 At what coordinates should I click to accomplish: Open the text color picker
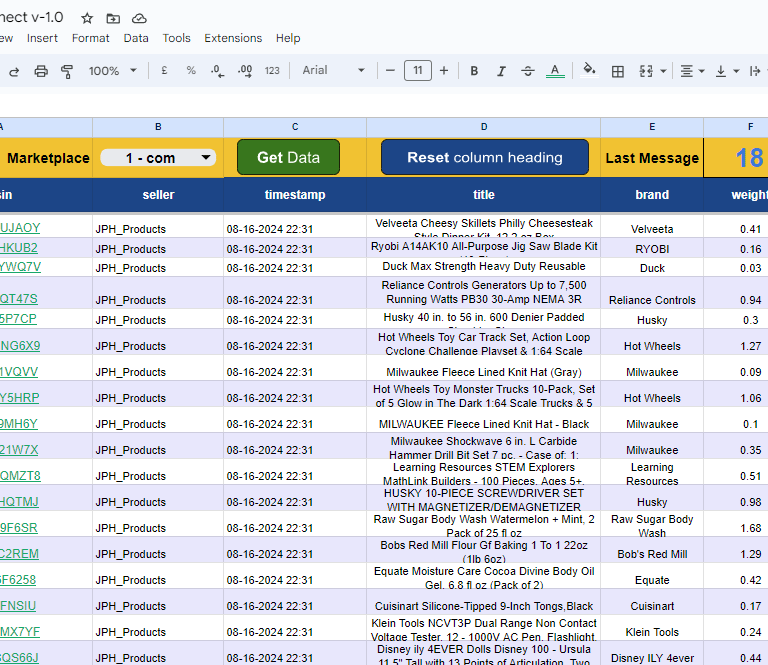(555, 71)
